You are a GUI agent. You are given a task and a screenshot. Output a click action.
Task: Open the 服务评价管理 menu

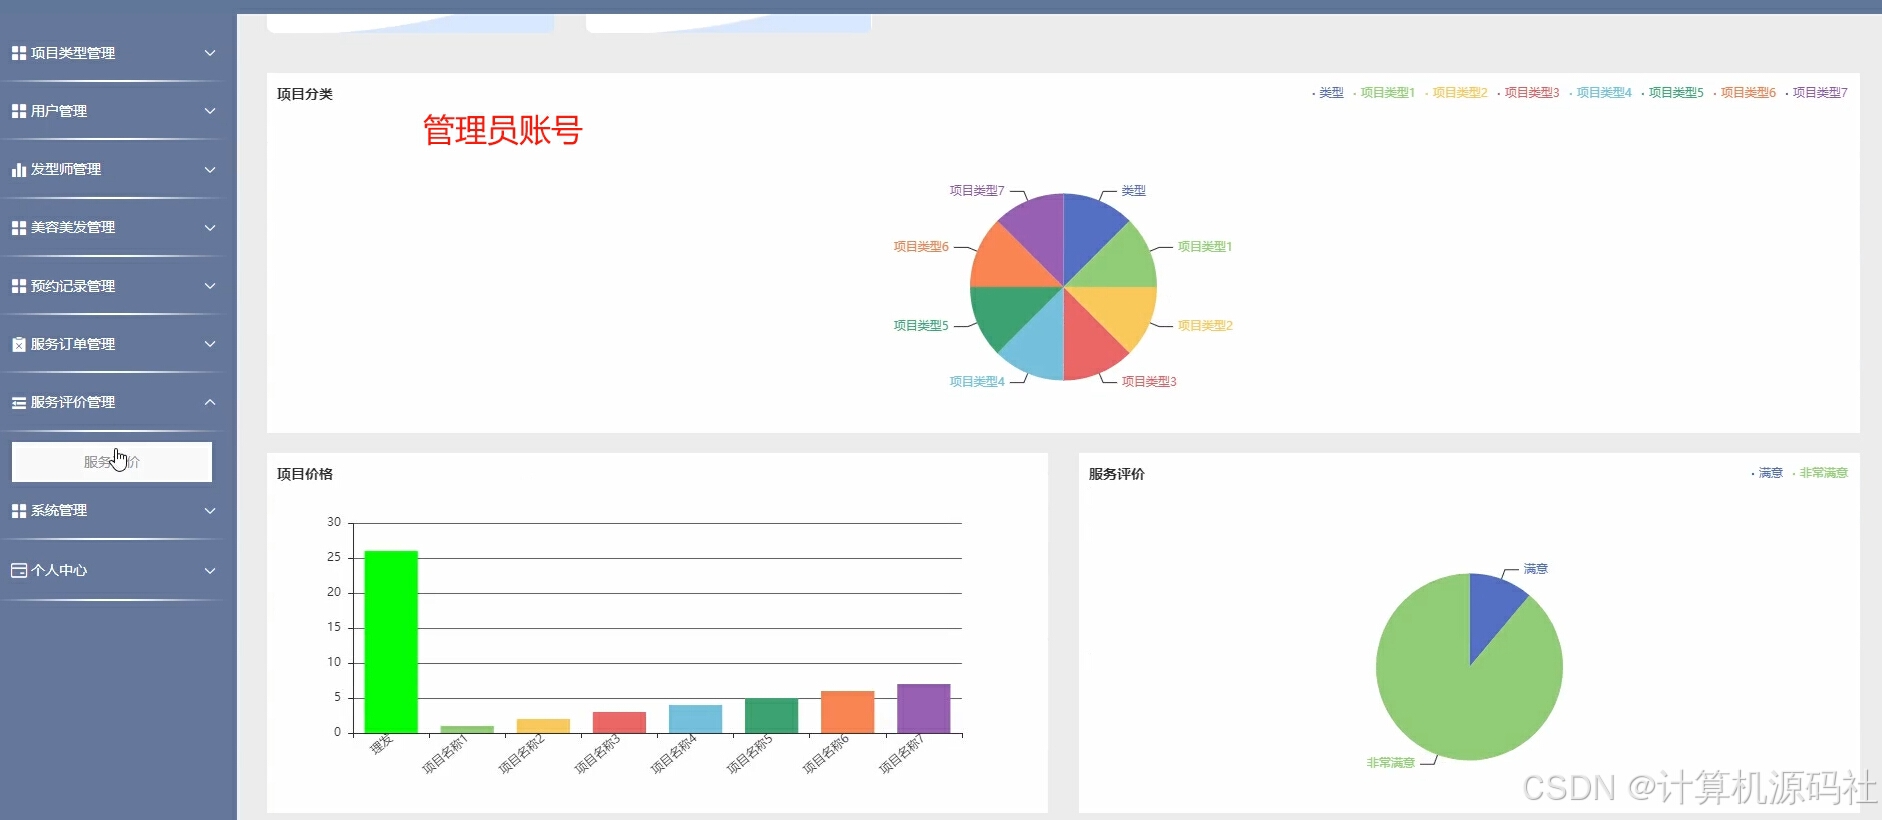click(113, 402)
